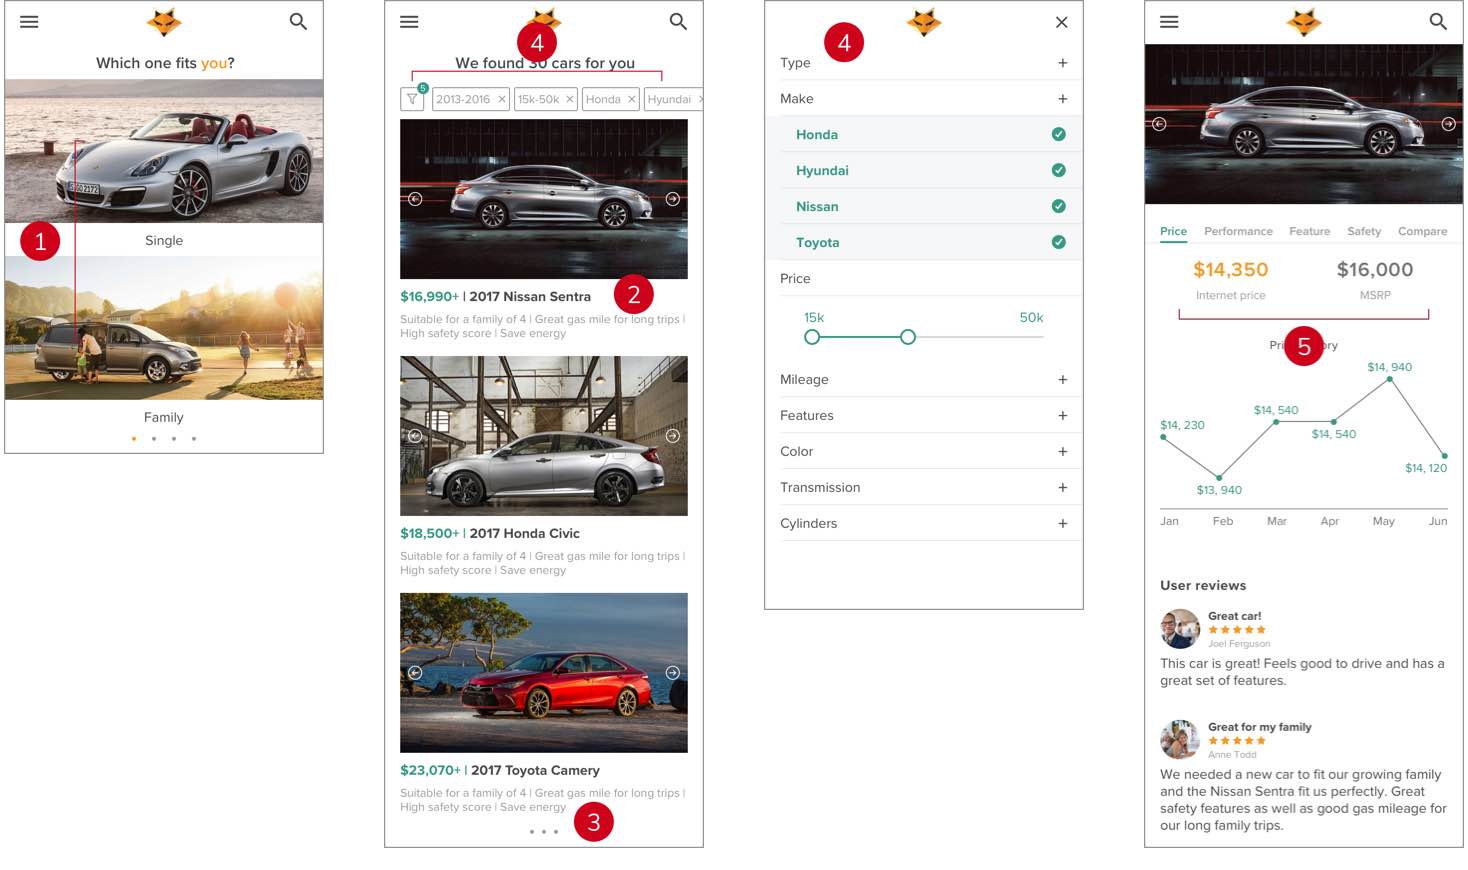The image size is (1468, 870).
Task: Choose the Single lifestyle option
Action: point(164,240)
